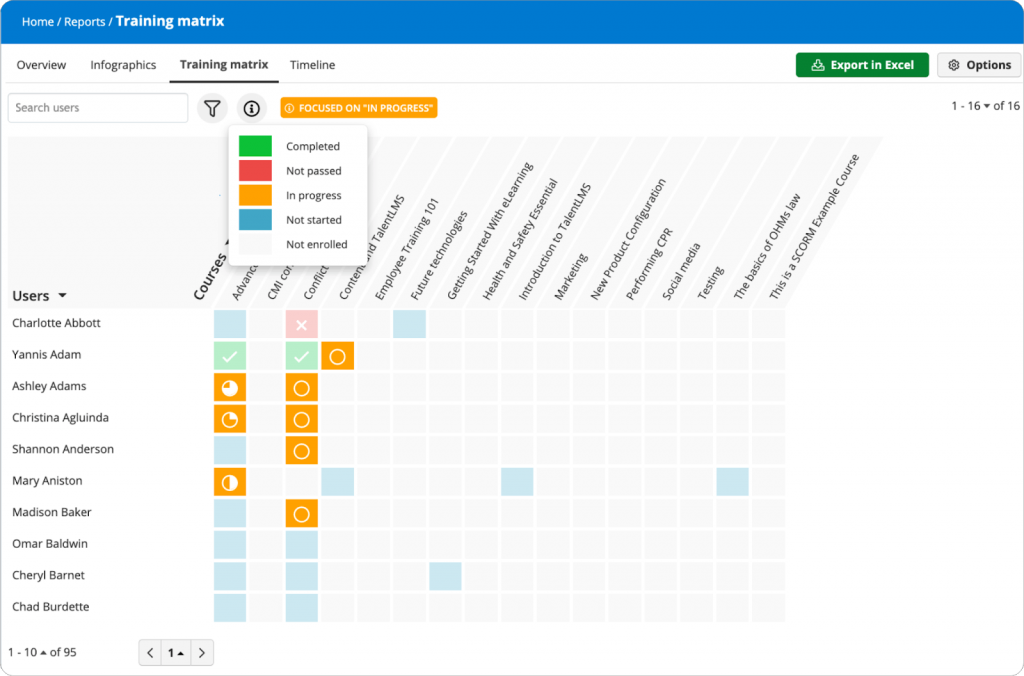1024x676 pixels.
Task: Click the previous page left arrow
Action: click(150, 652)
